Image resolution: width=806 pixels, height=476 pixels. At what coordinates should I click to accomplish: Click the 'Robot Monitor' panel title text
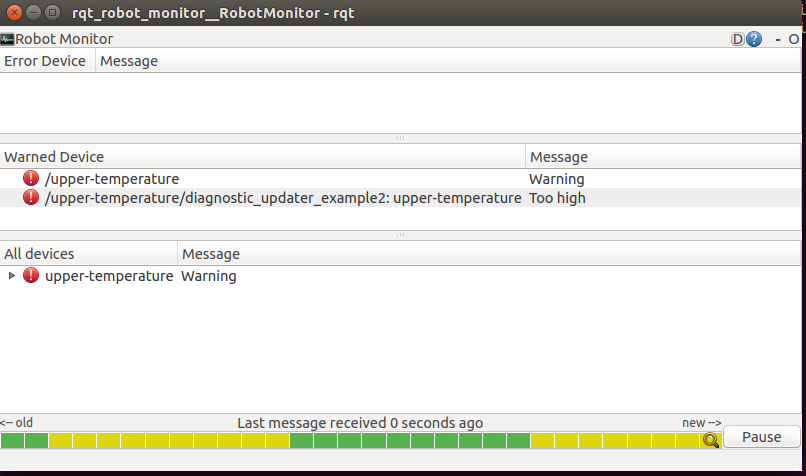coord(64,39)
